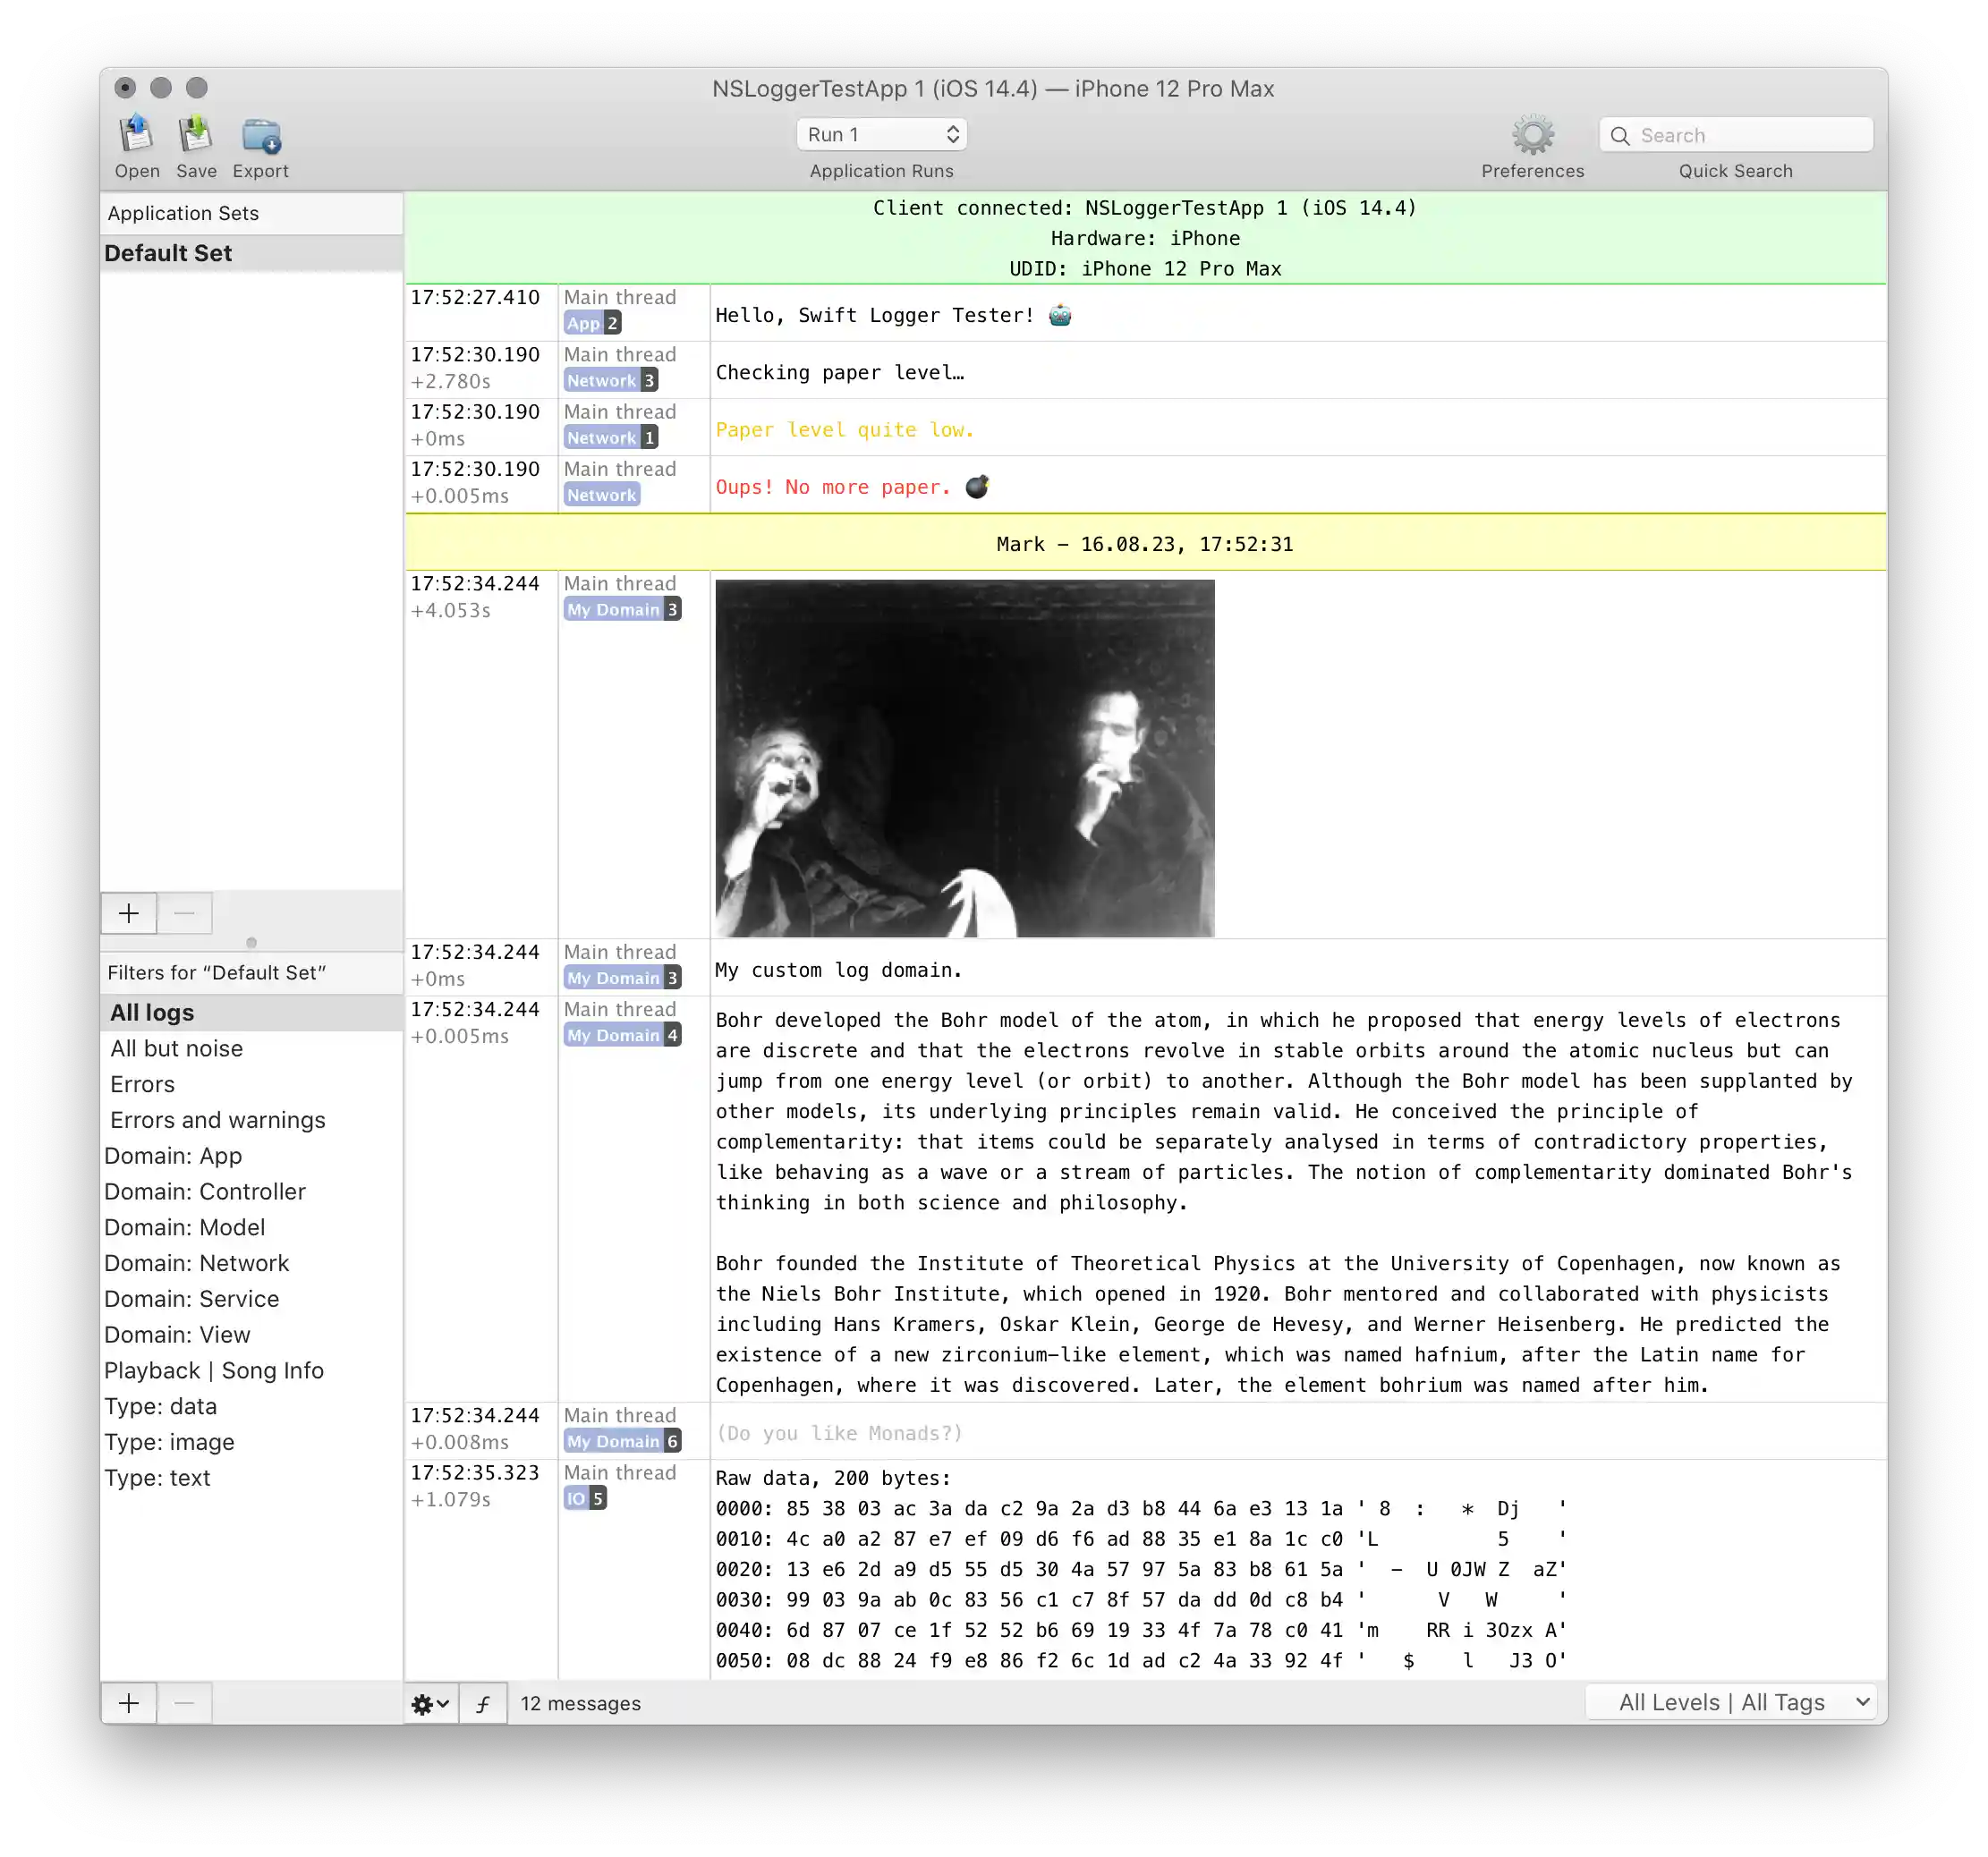The width and height of the screenshot is (1988, 1857).
Task: Click inside the Quick Search field
Action: click(x=1750, y=134)
